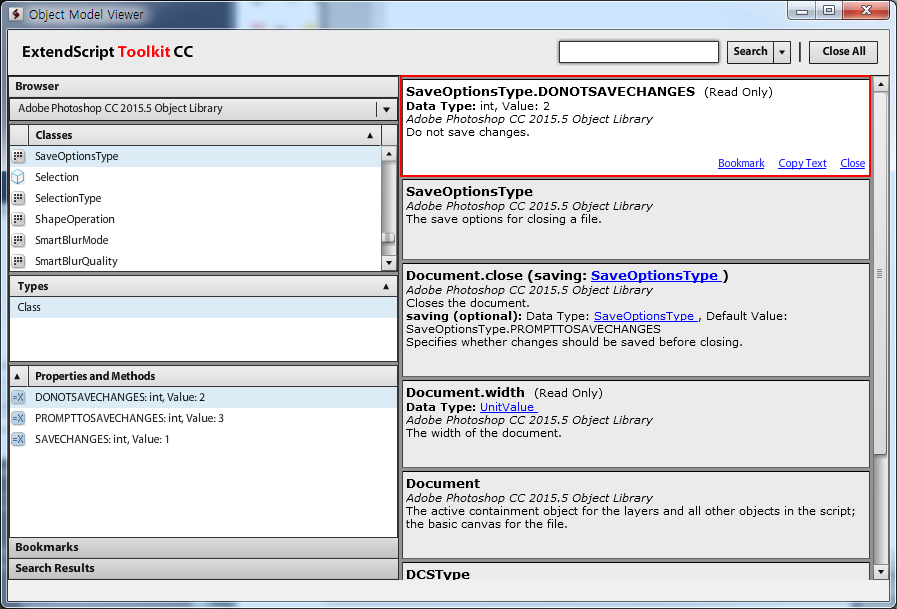Click the Copy Text link
Screen dimensions: 897x609
coord(802,164)
